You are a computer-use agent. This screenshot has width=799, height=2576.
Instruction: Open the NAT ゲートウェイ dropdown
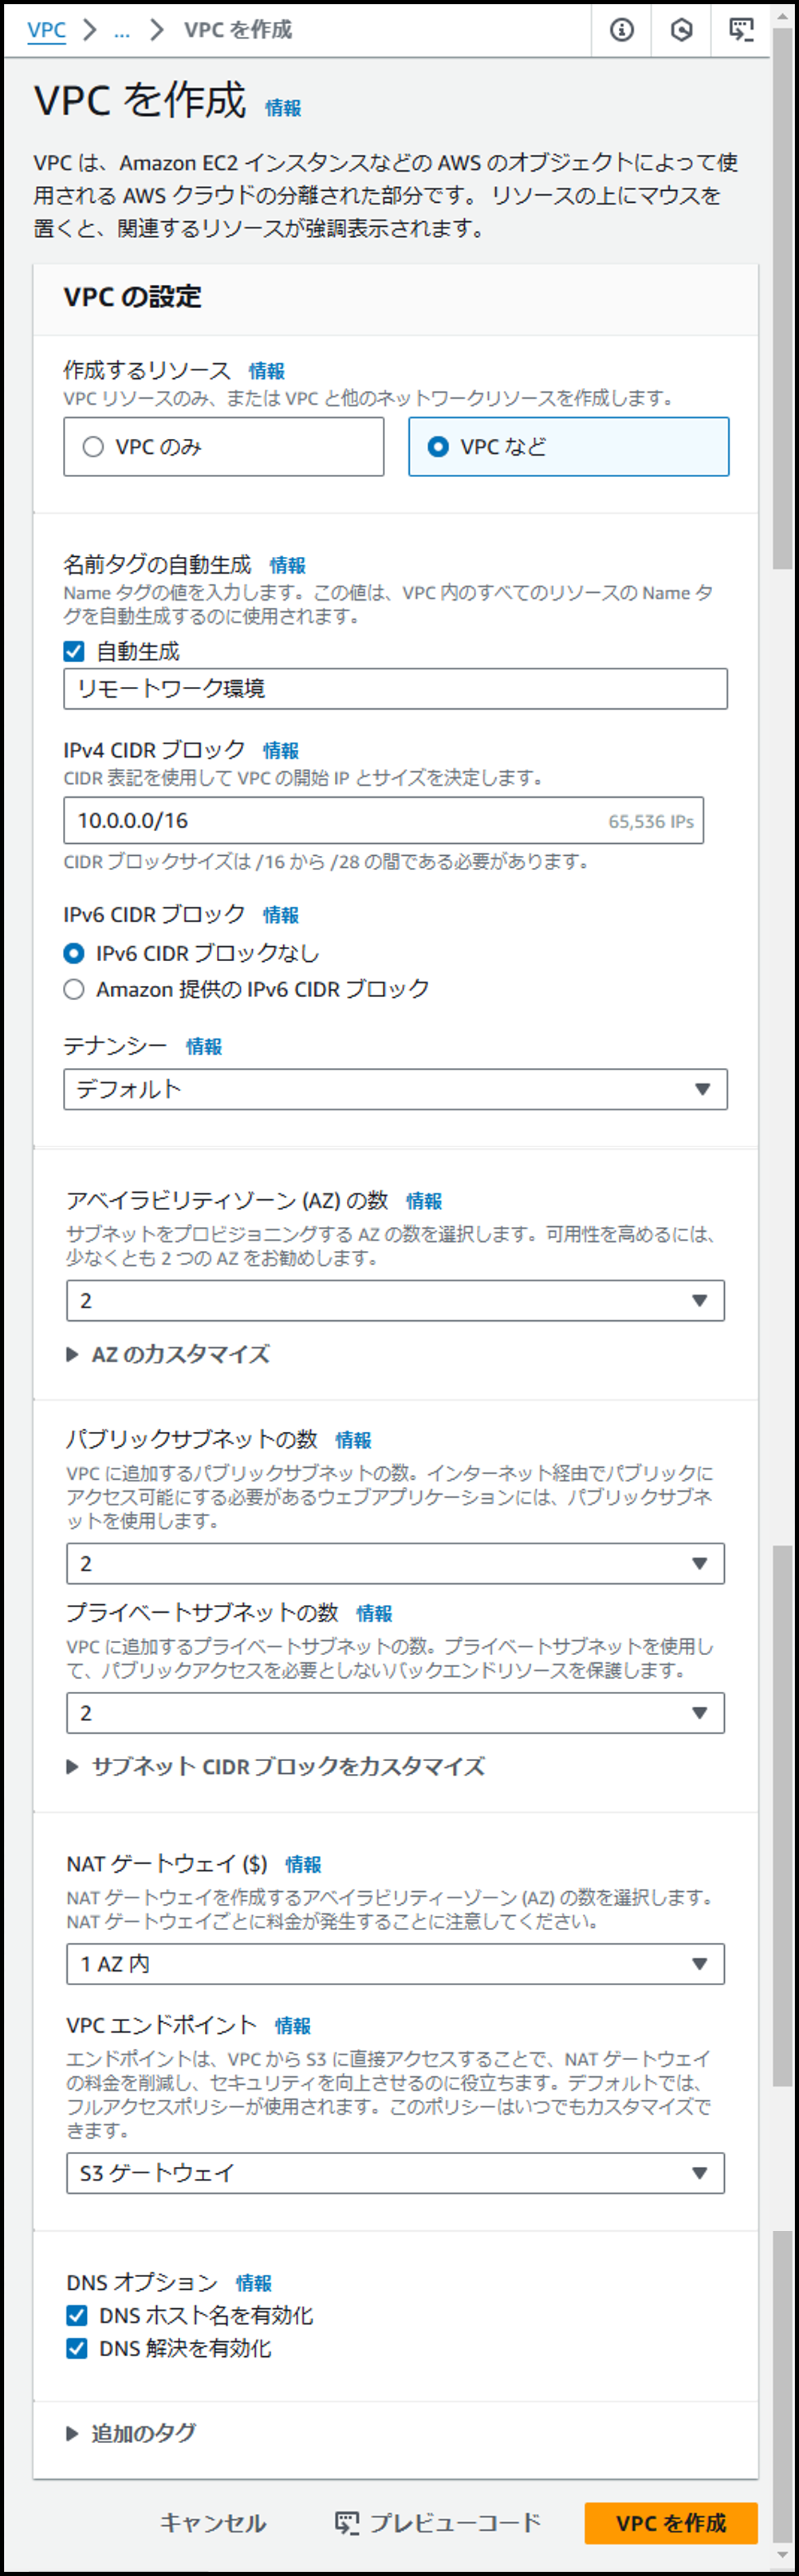tap(395, 1963)
